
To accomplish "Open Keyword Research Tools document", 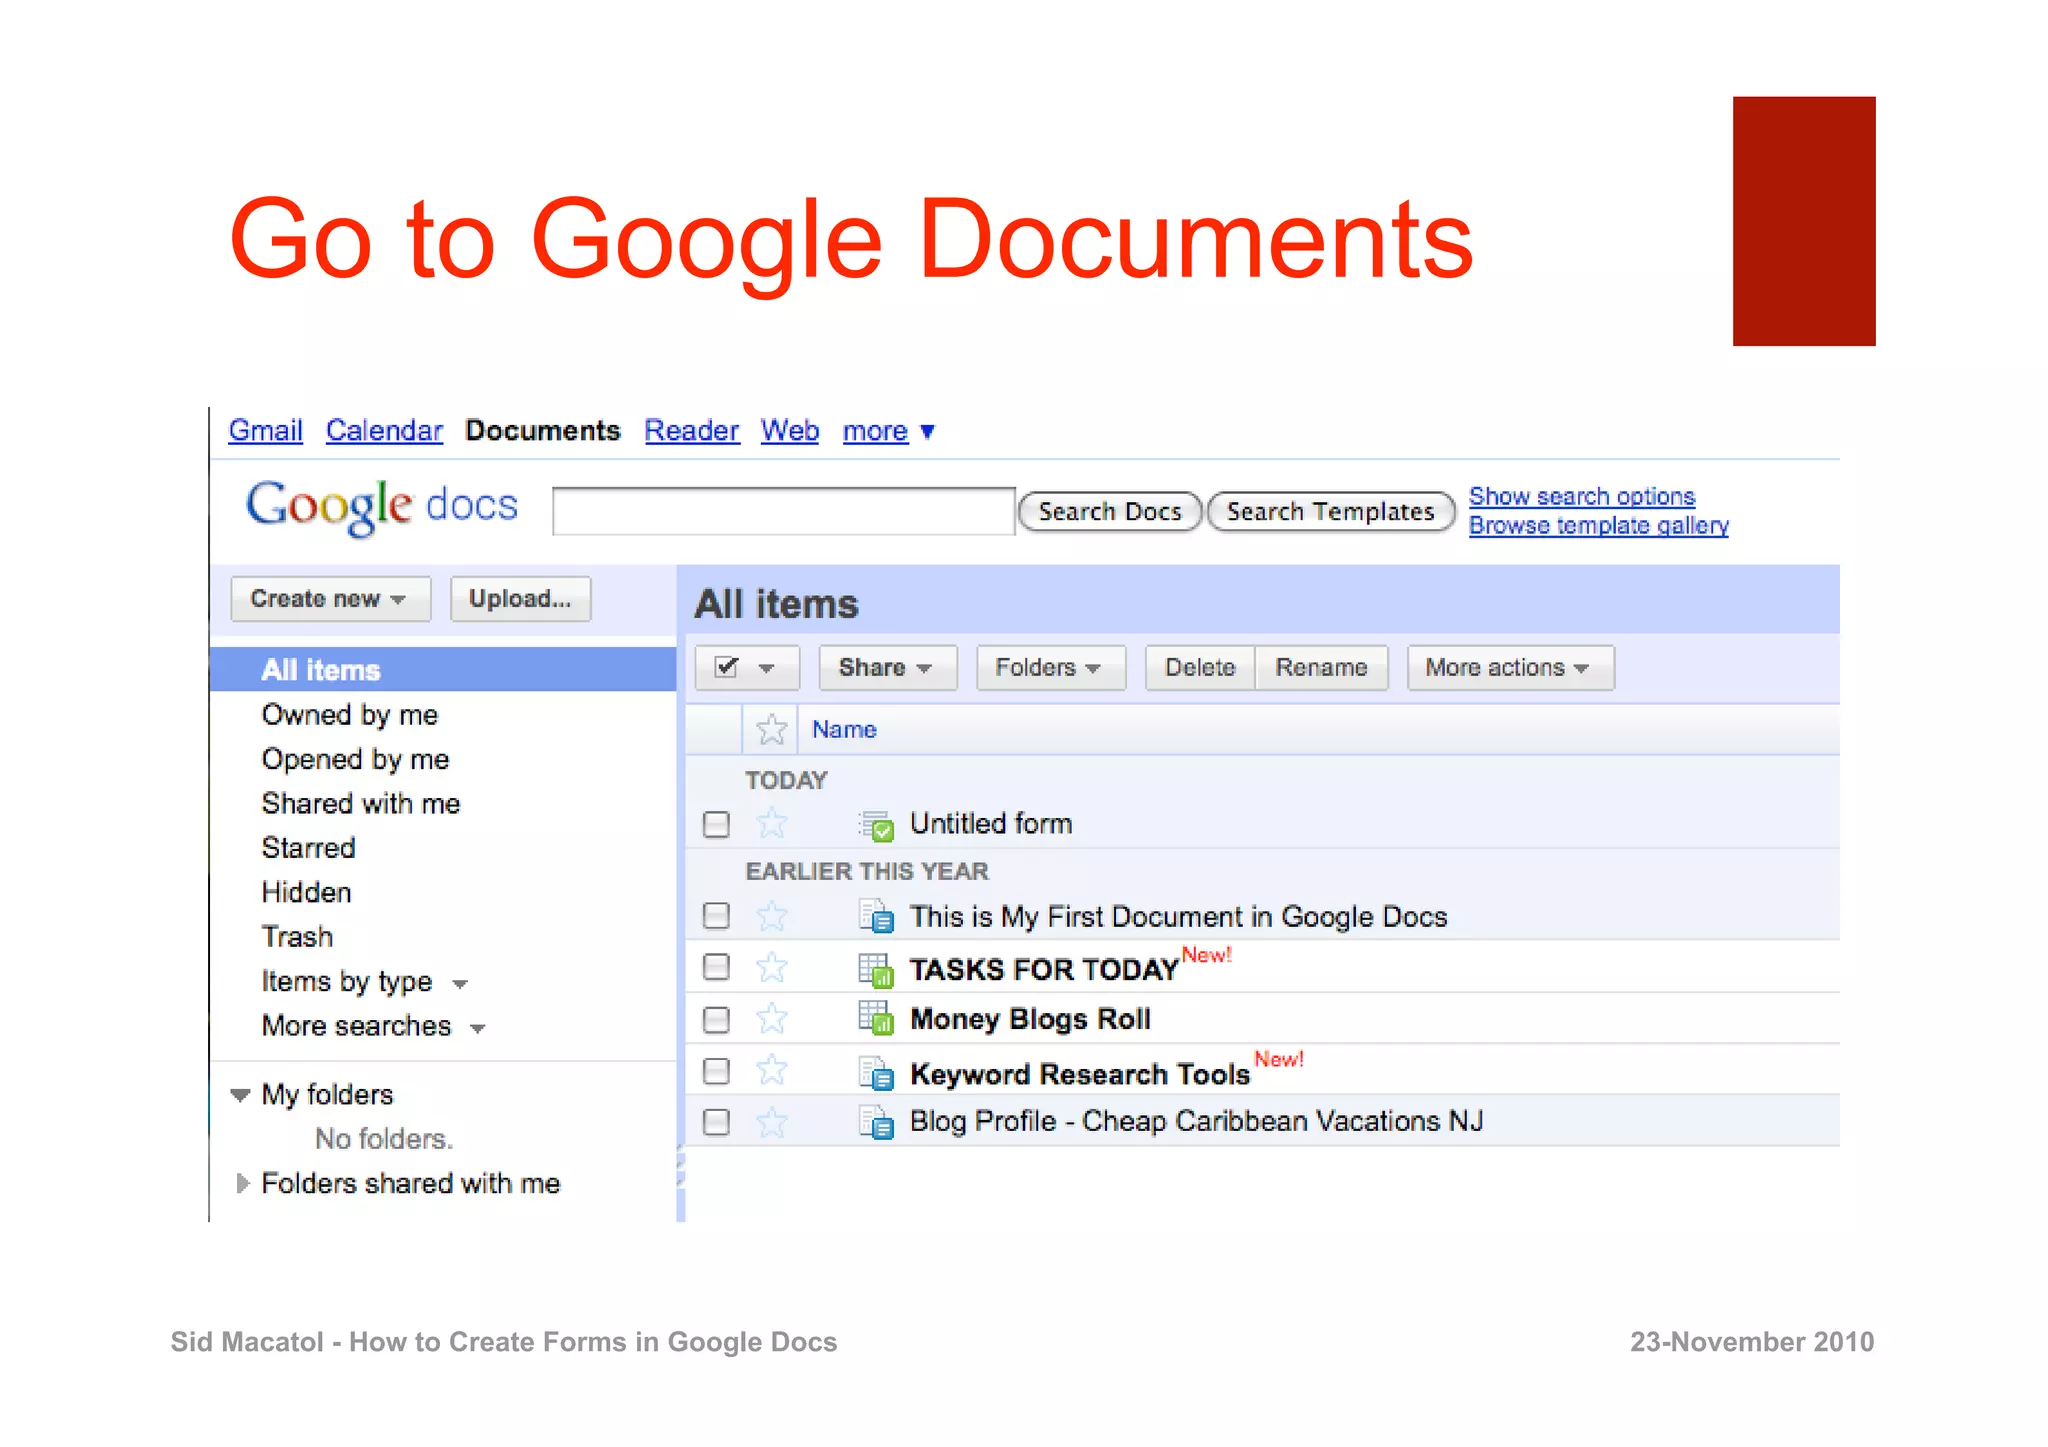I will click(1080, 1074).
